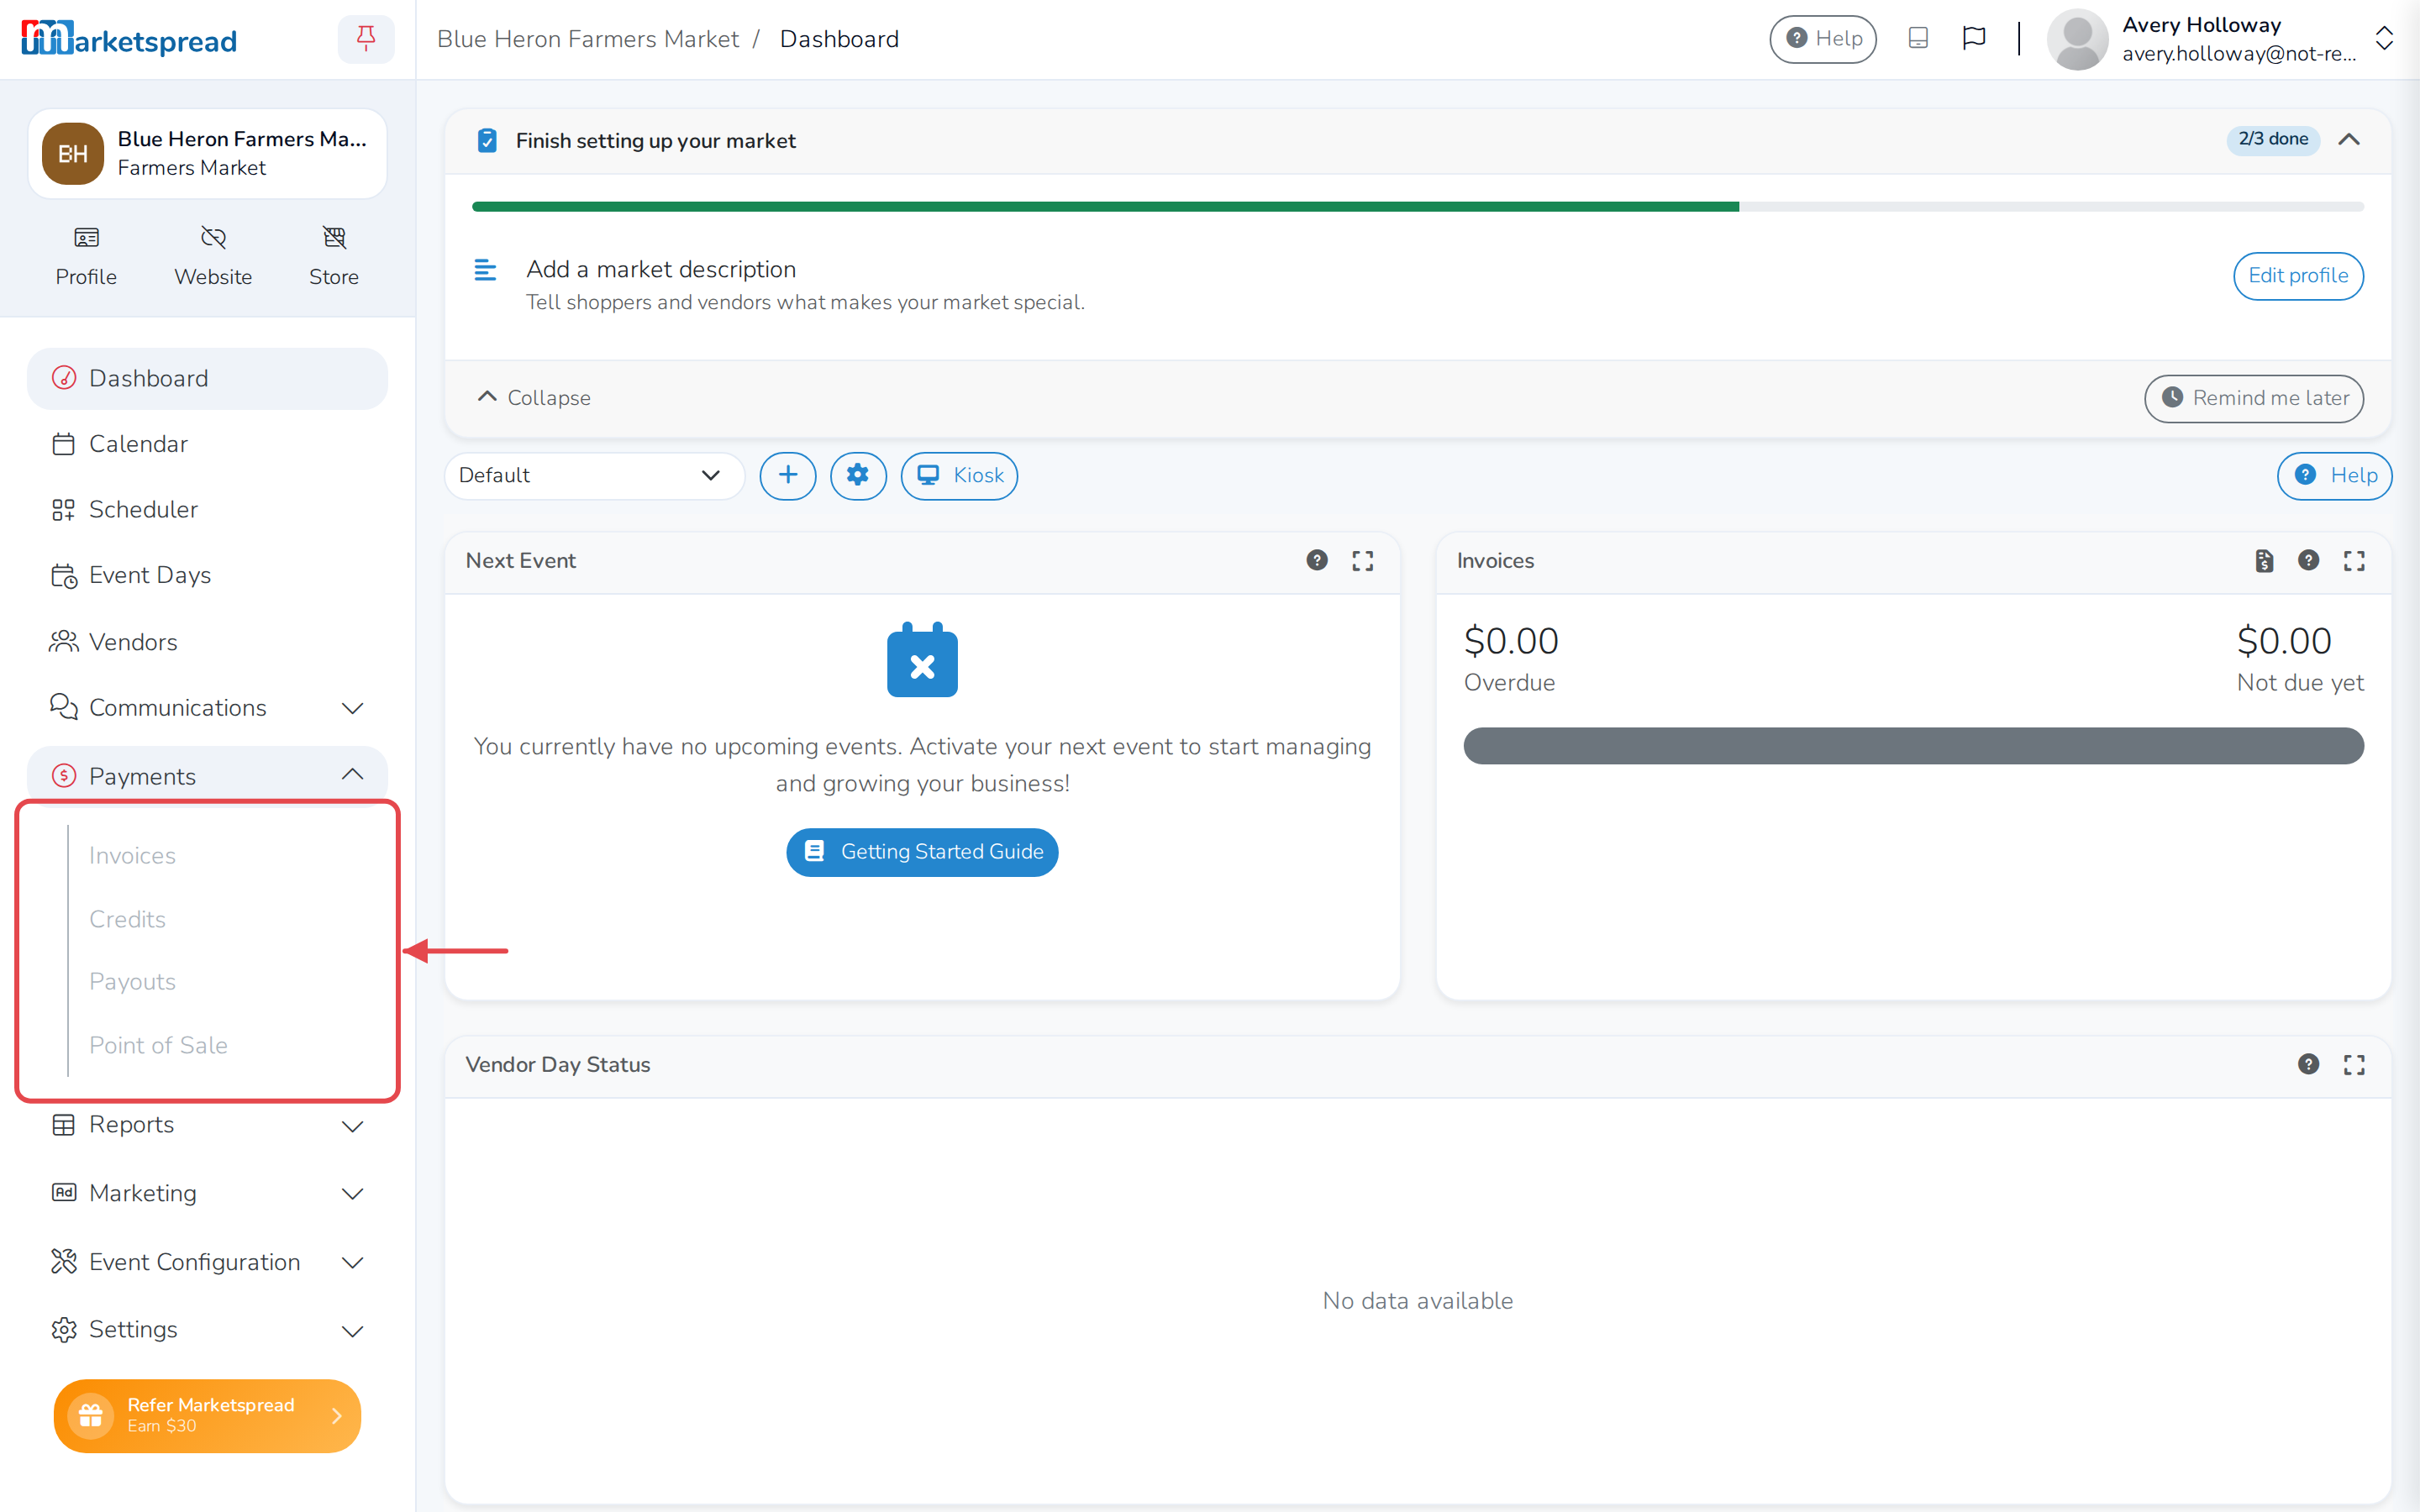Expand Next Event widget to fullscreen
This screenshot has width=2420, height=1512.
[1363, 561]
